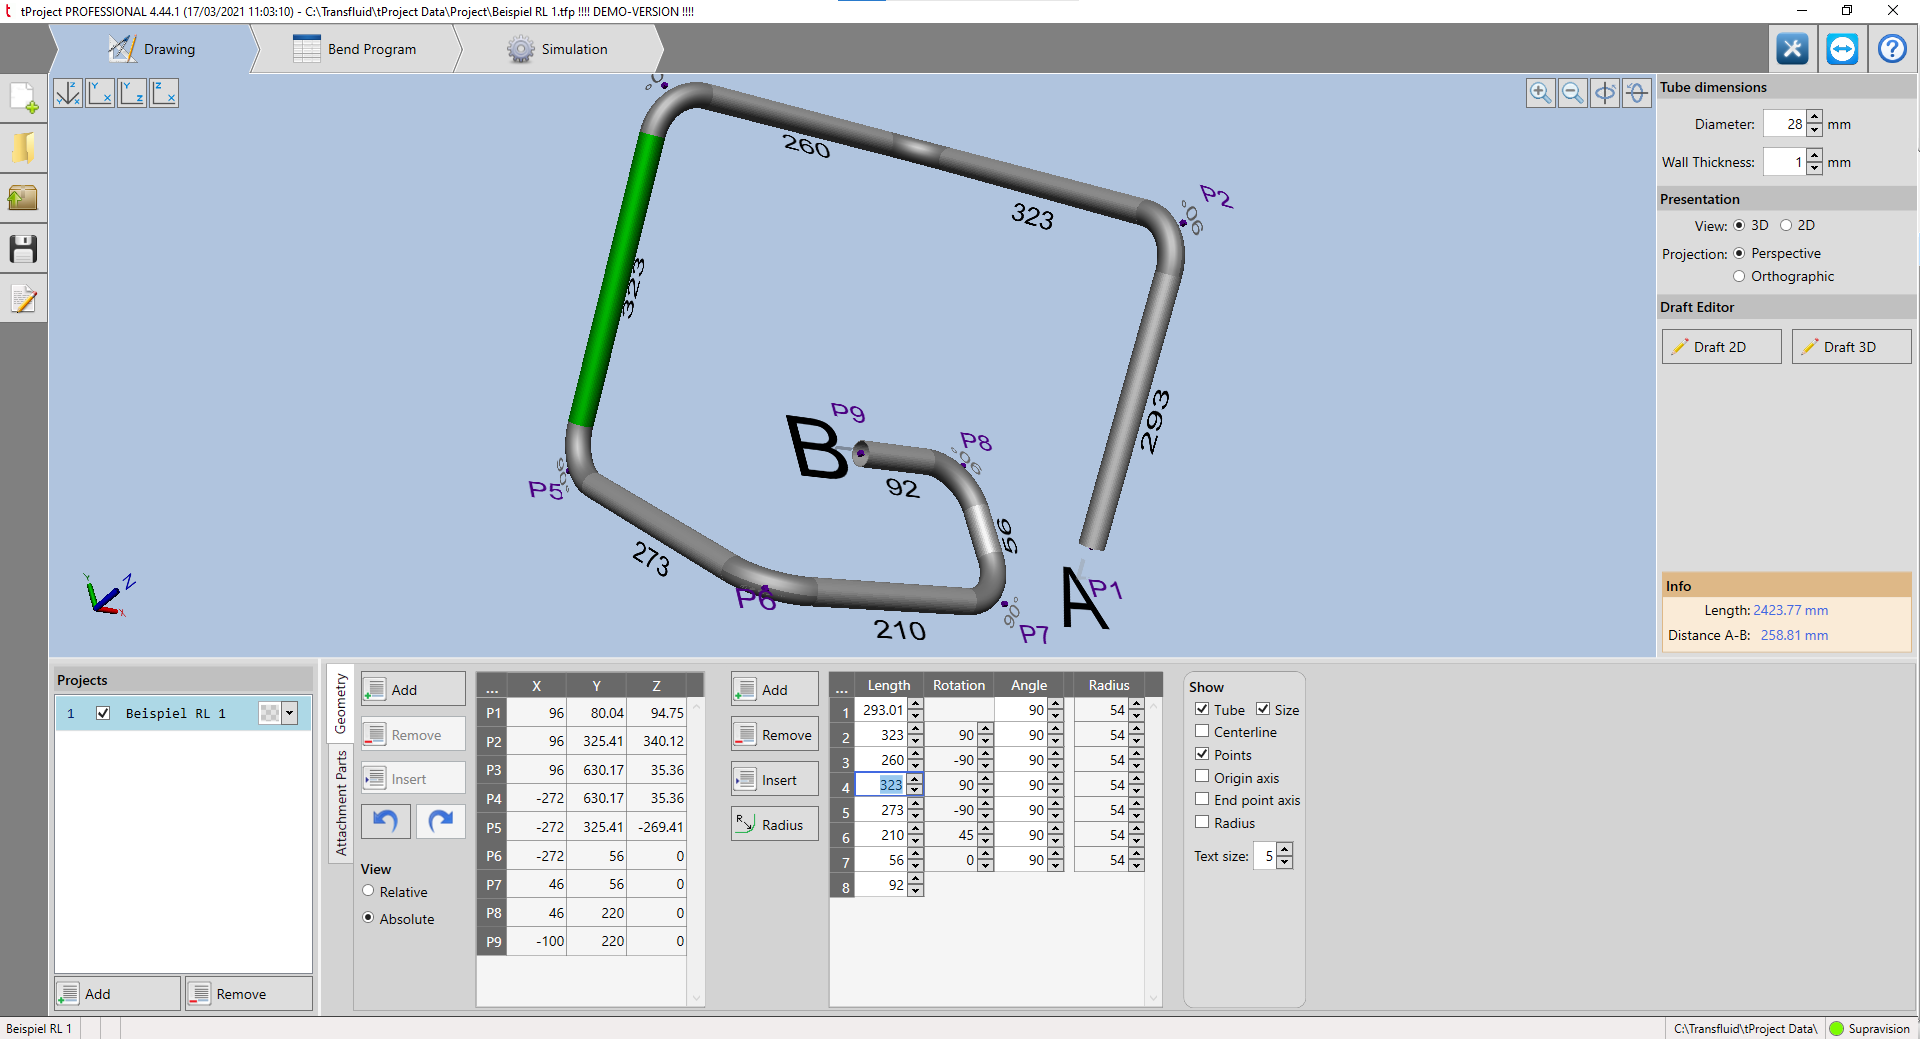Click the new document icon in left sidebar

click(23, 98)
